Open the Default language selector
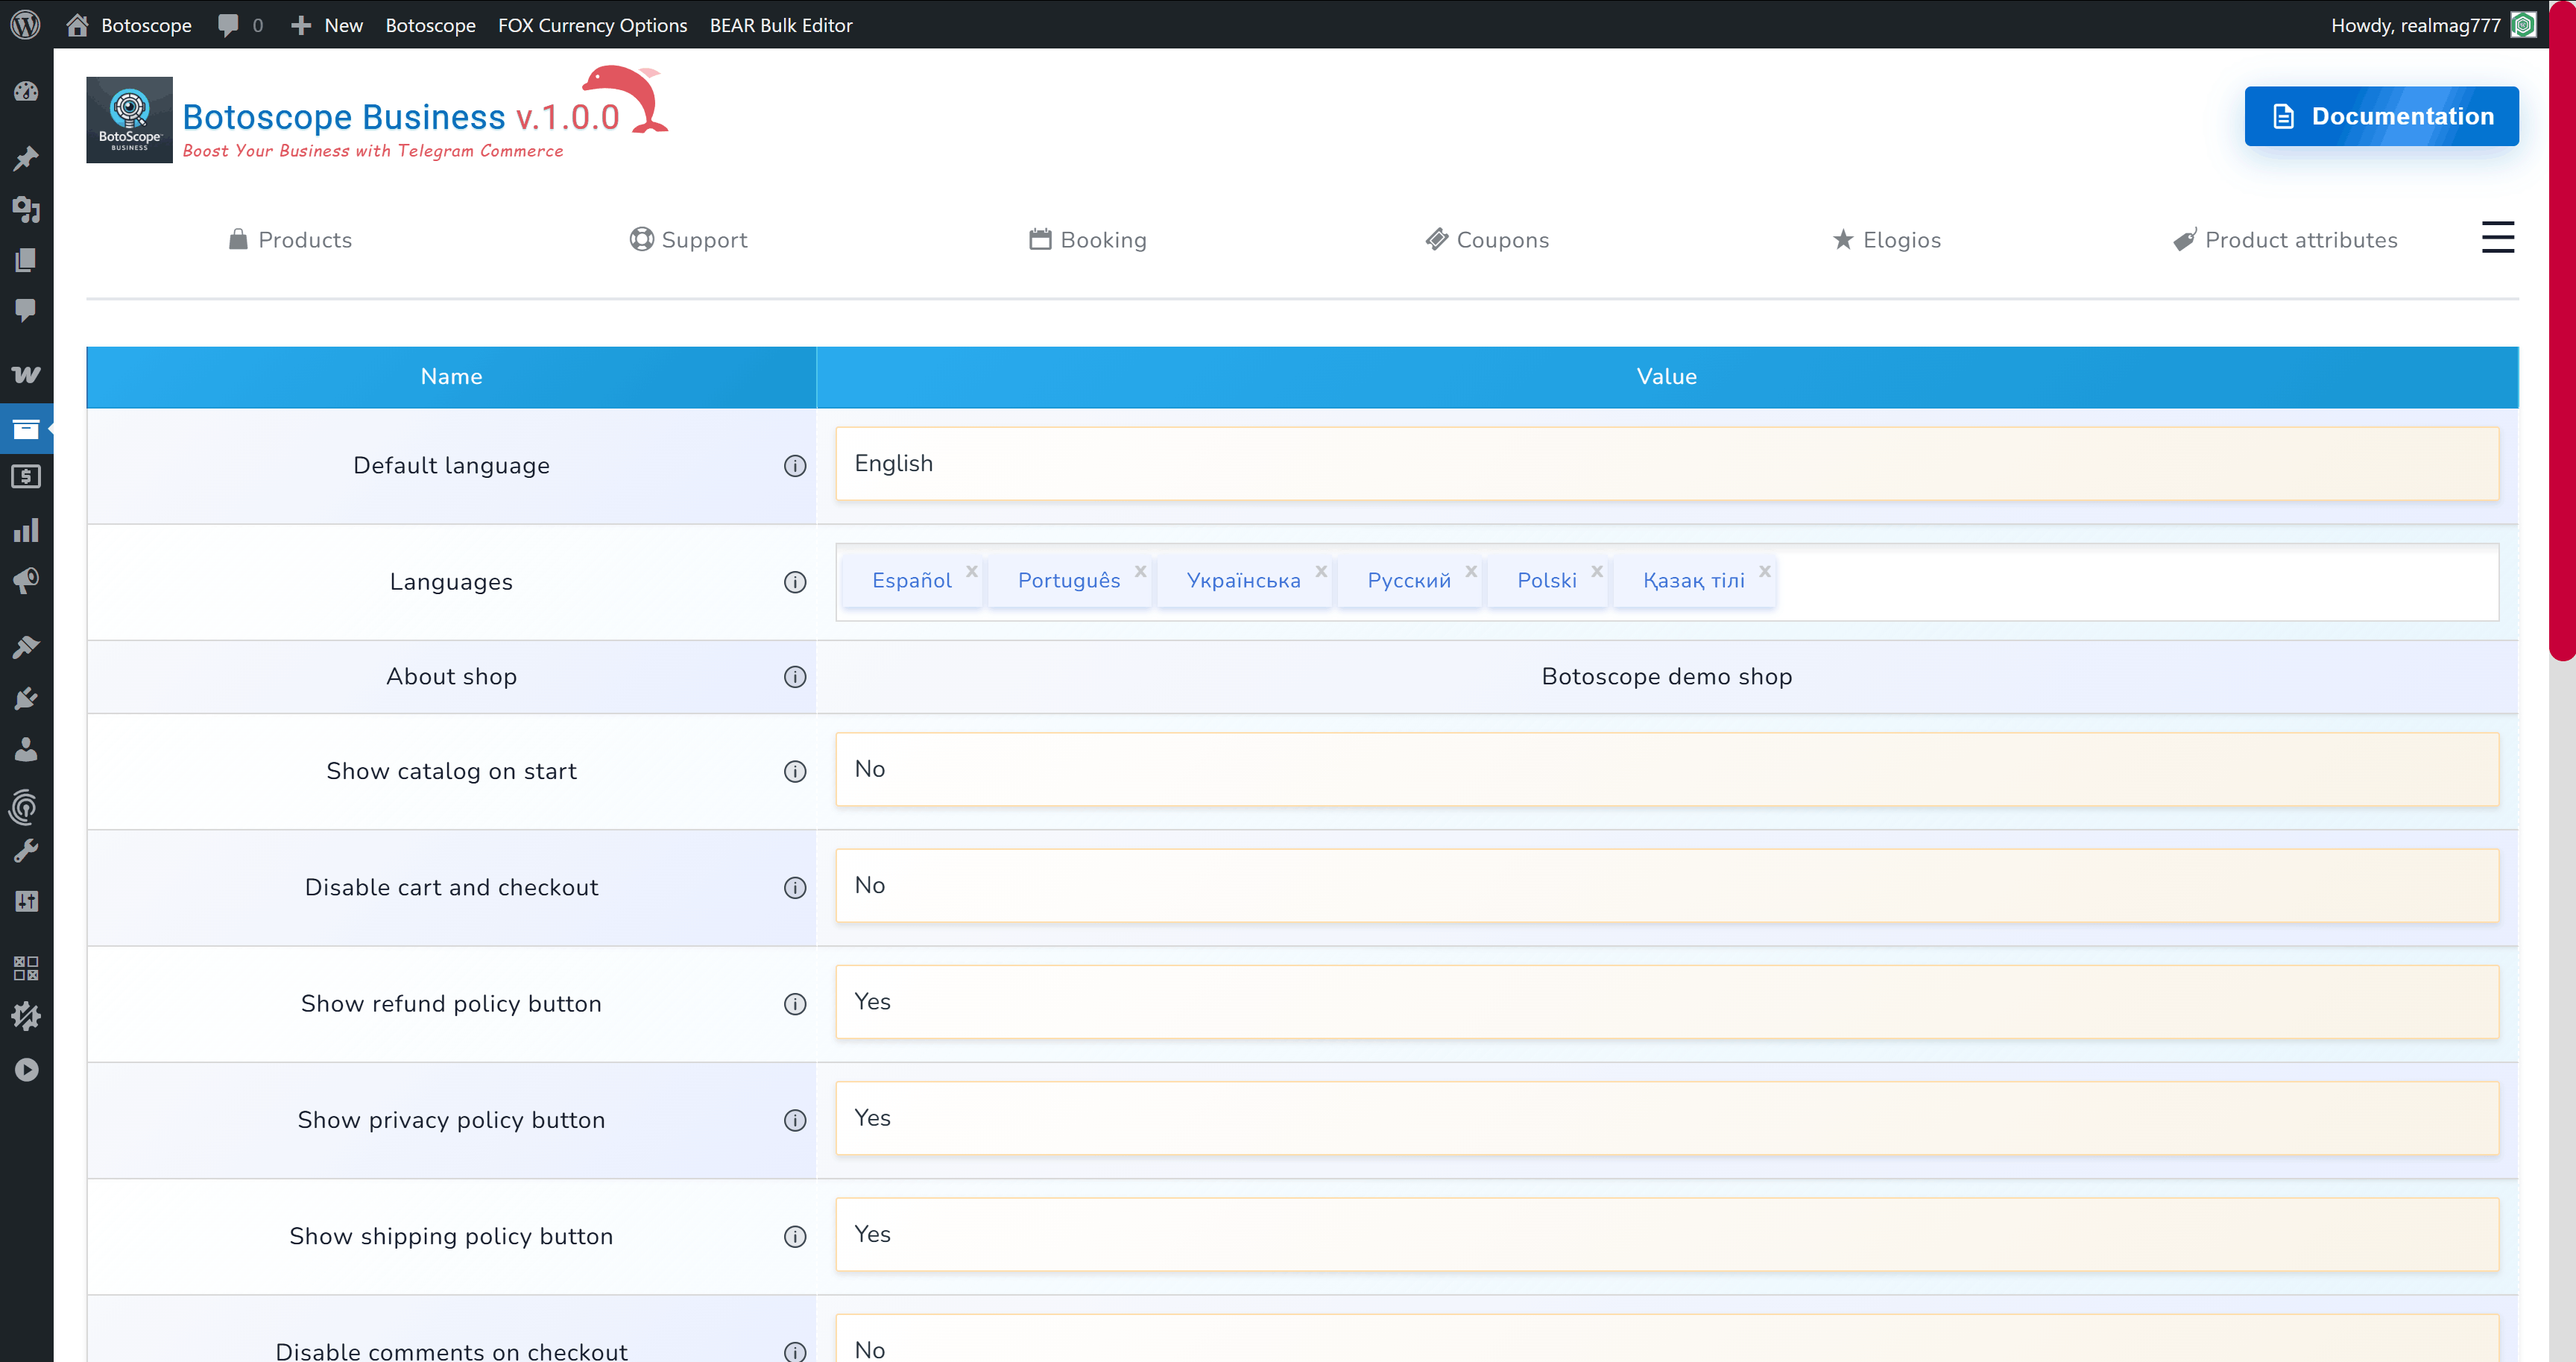Viewport: 2576px width, 1362px height. [1665, 464]
